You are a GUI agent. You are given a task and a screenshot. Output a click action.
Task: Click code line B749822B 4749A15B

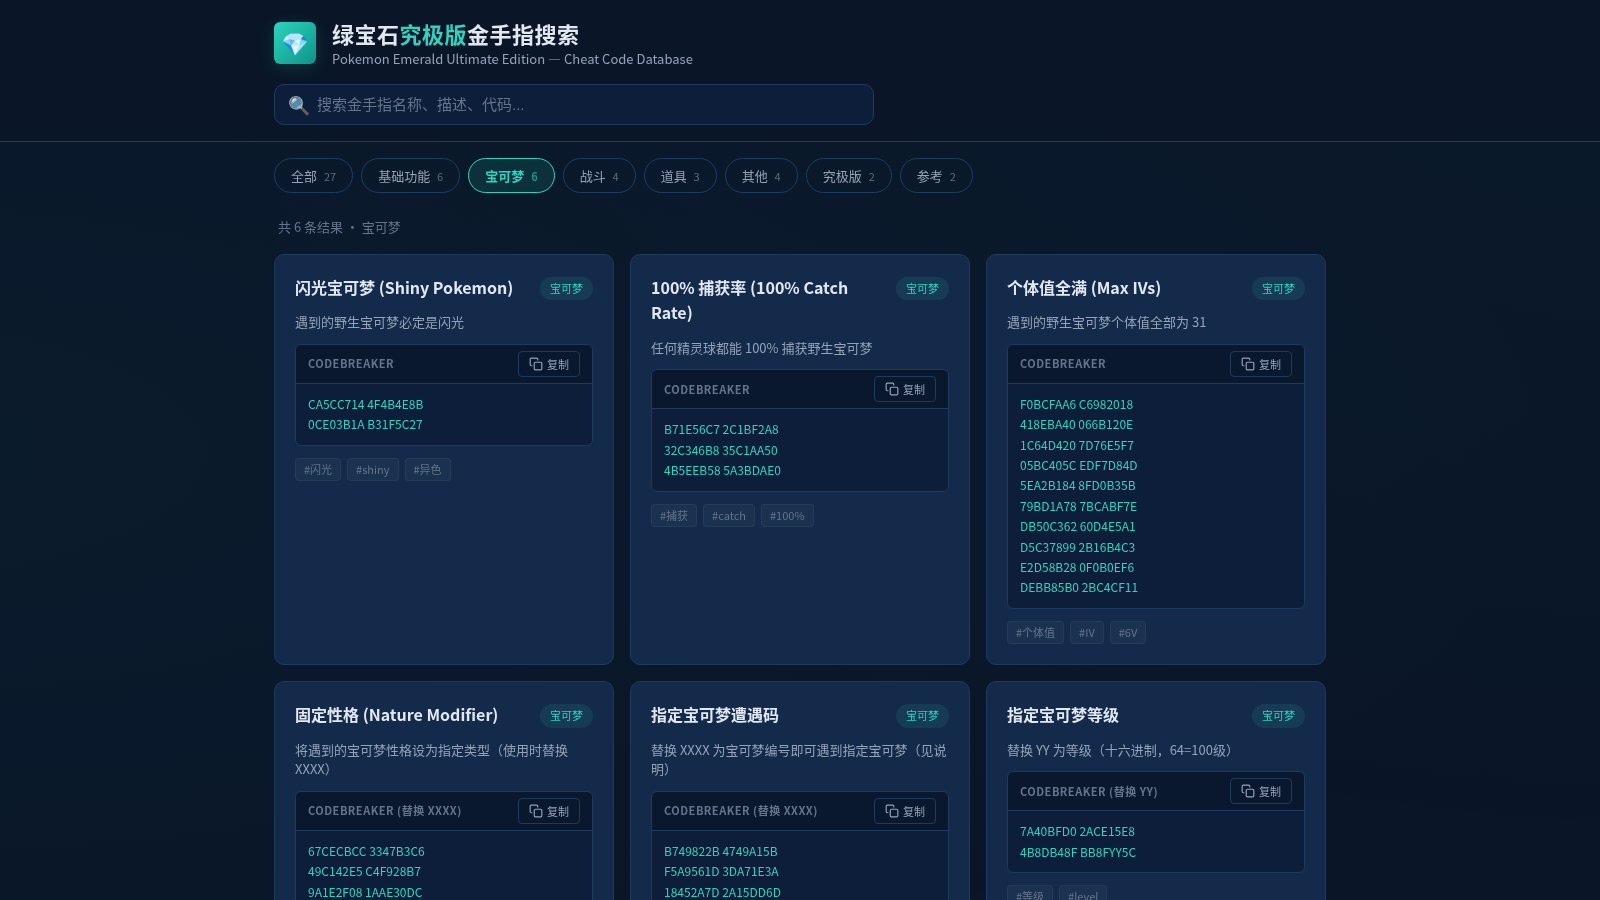(721, 852)
